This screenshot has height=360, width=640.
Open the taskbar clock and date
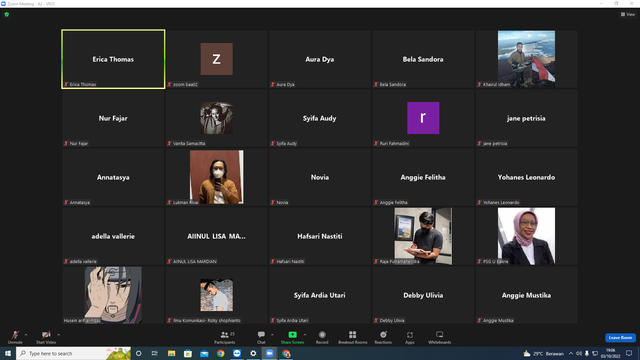(x=611, y=353)
